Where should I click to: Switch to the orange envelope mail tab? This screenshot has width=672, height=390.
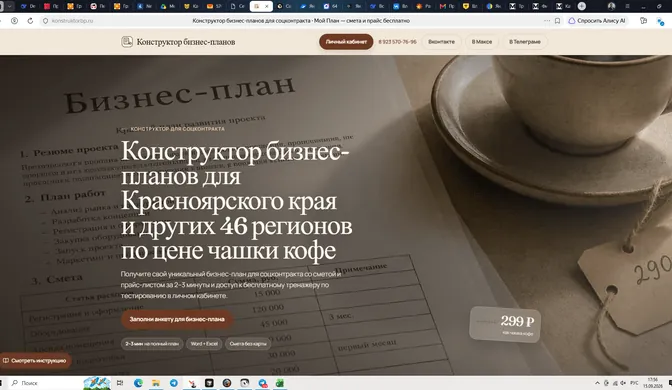coord(213,6)
